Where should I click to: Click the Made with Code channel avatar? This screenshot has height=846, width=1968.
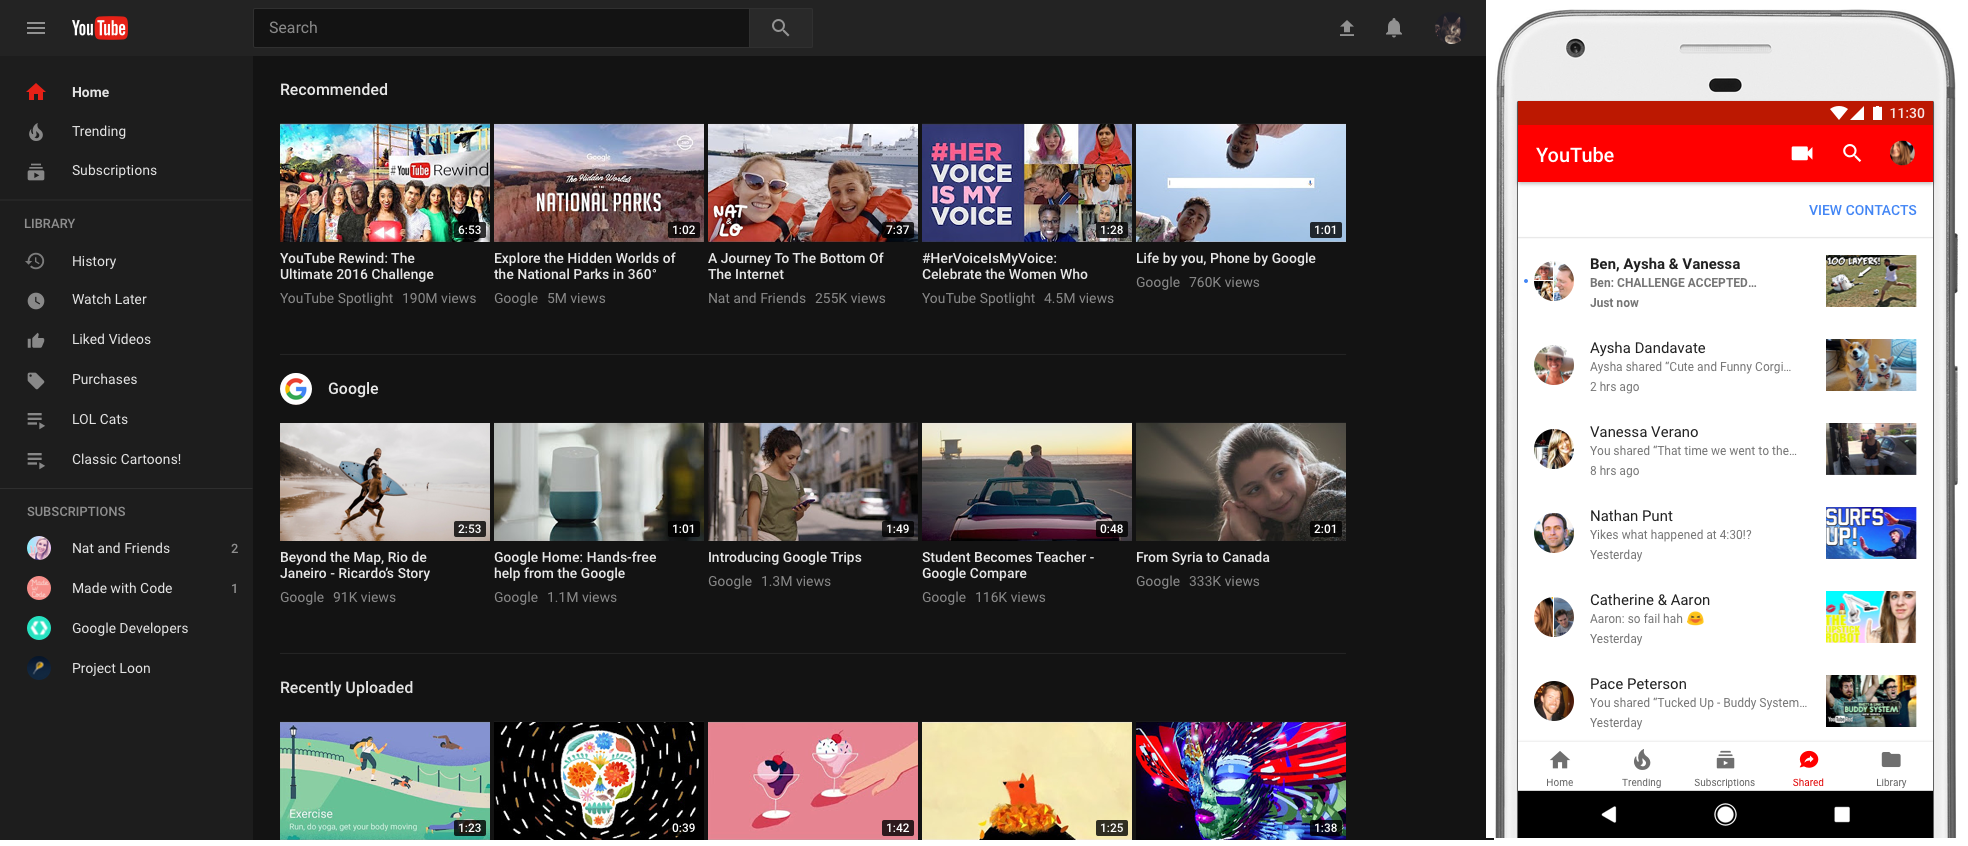click(x=39, y=588)
